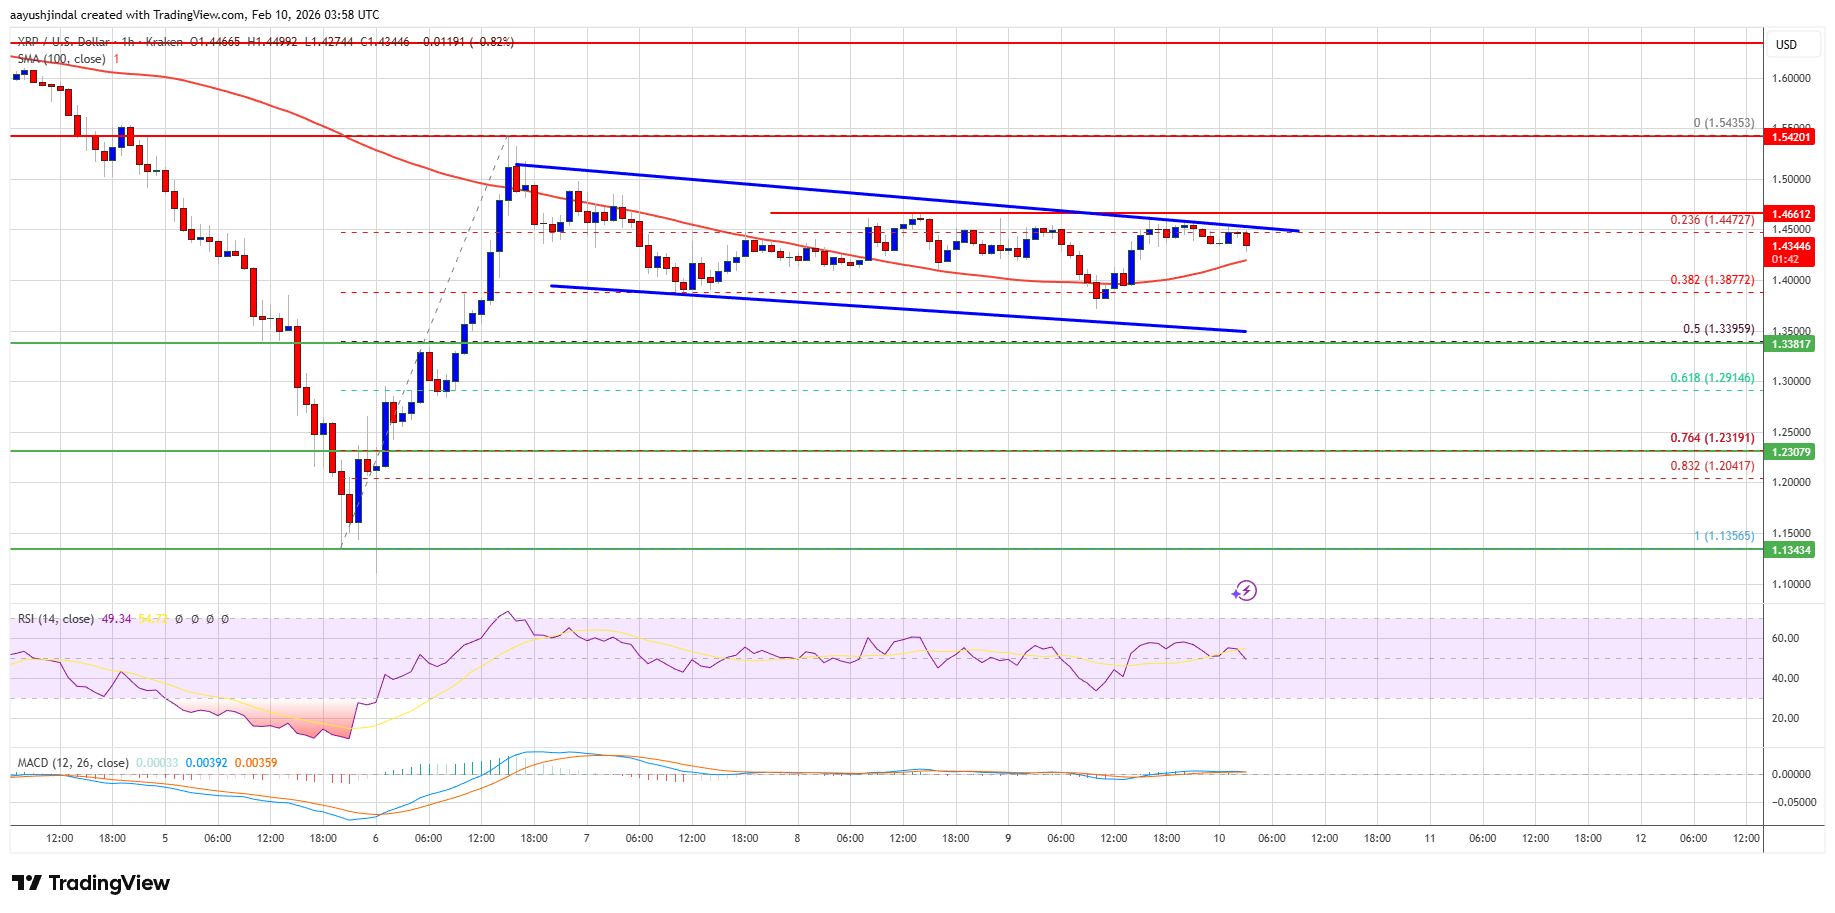Click the current price label 1.43446
1835x913 pixels.
pos(1791,248)
